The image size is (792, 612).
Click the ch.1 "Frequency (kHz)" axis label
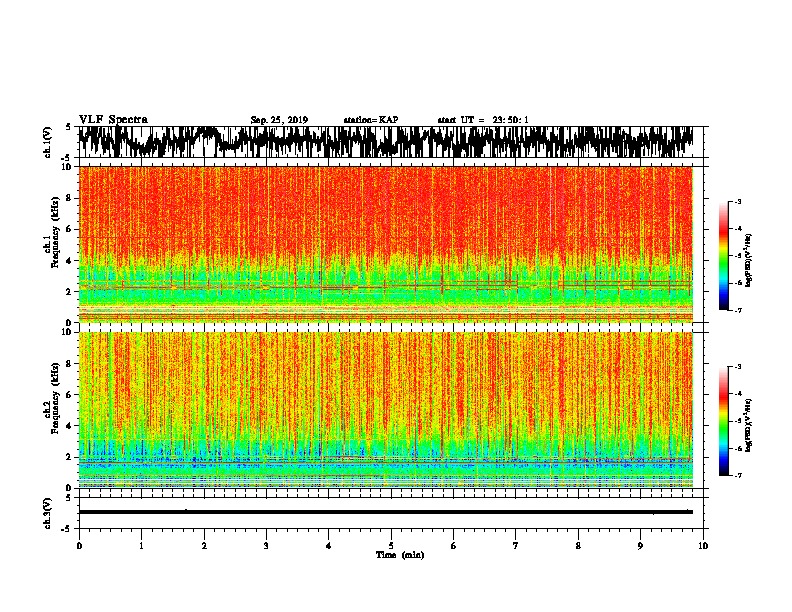pyautogui.click(x=56, y=232)
